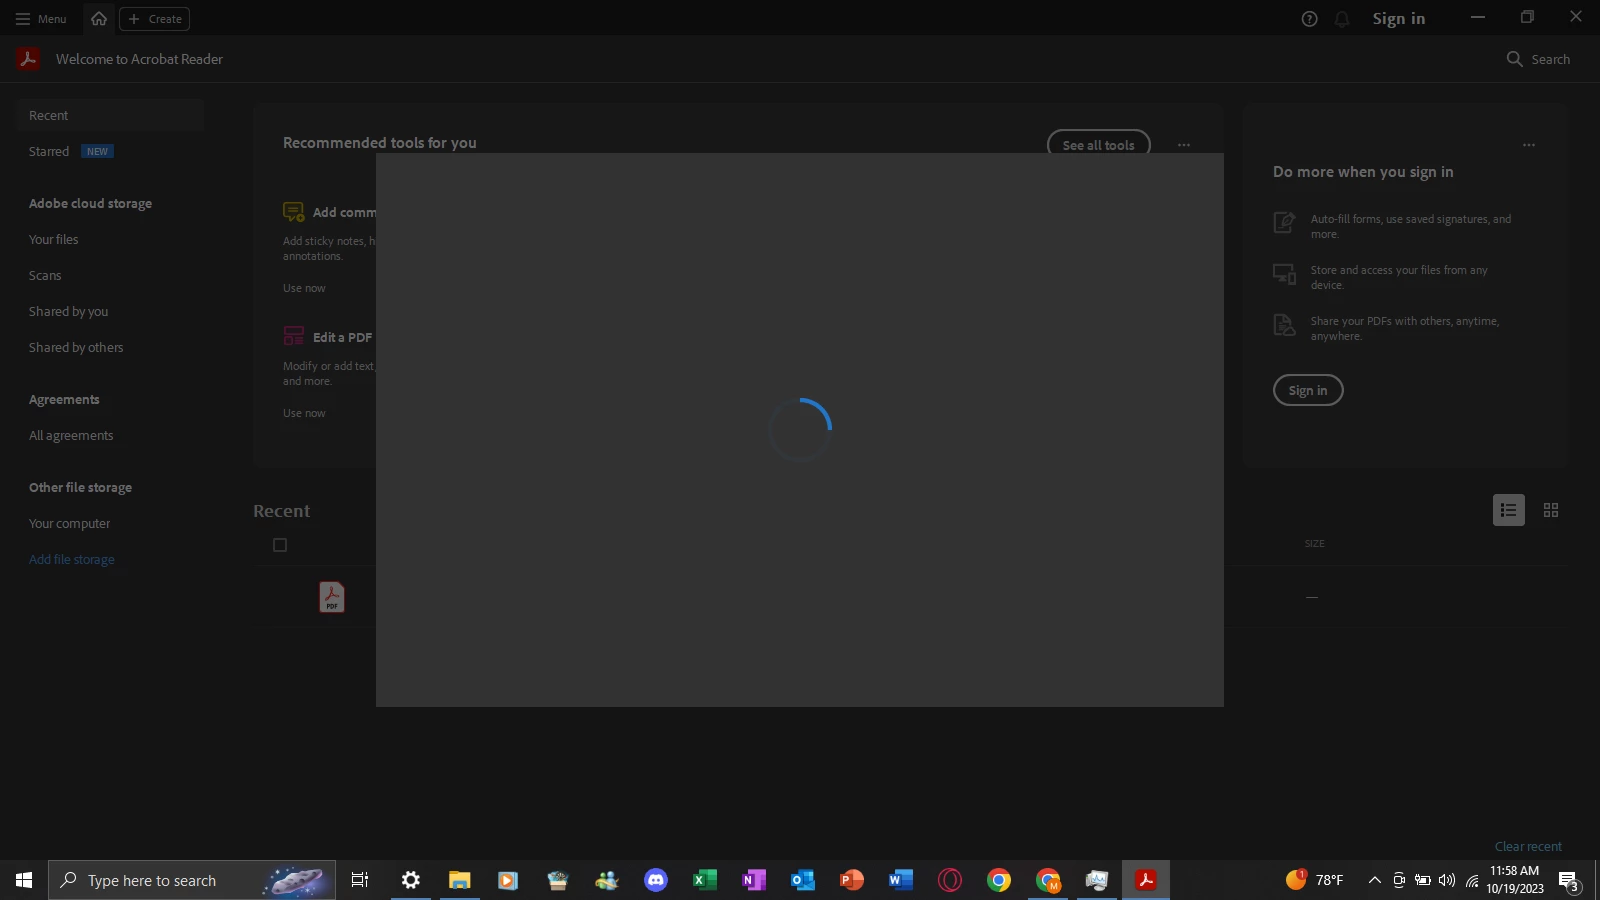This screenshot has width=1600, height=900.
Task: Go to the Home icon tab
Action: pyautogui.click(x=99, y=19)
